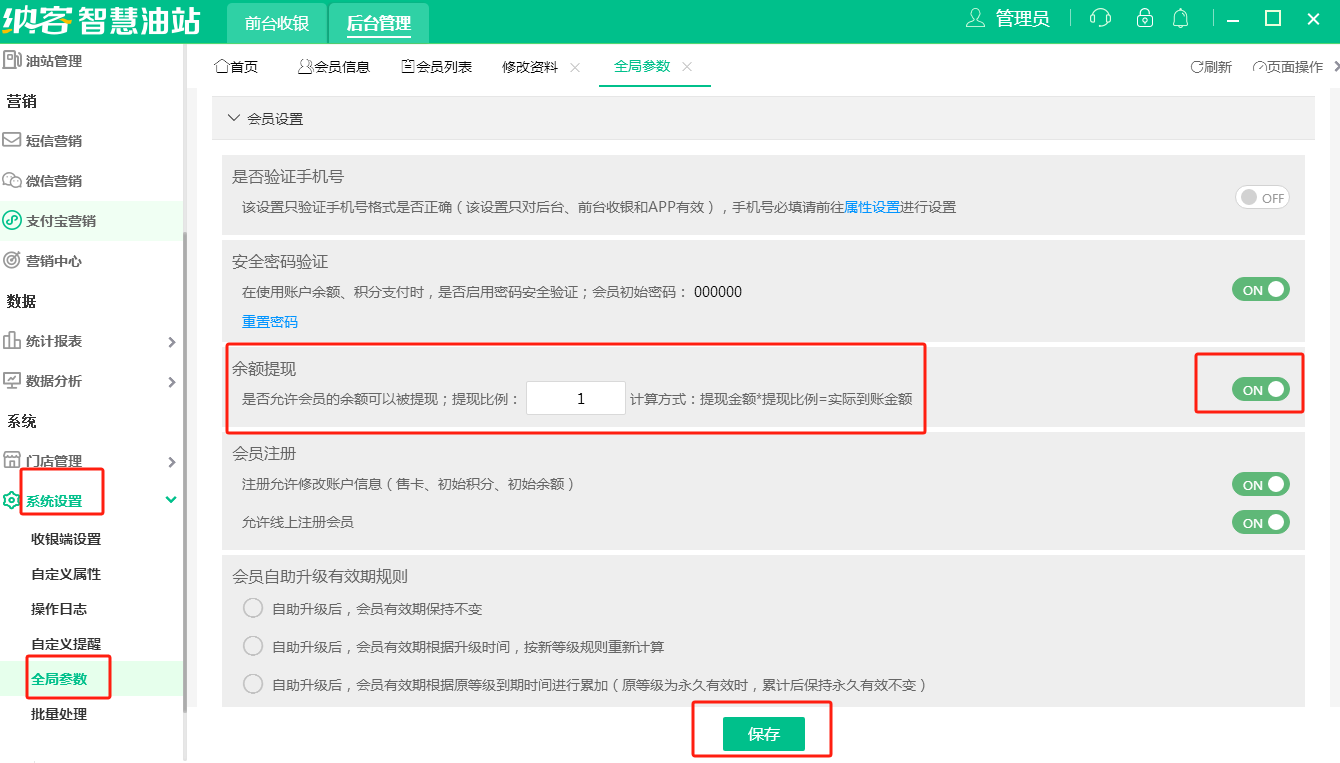Screen dimensions: 1340x763
Task: Open the notification bell icon
Action: tap(1181, 19)
